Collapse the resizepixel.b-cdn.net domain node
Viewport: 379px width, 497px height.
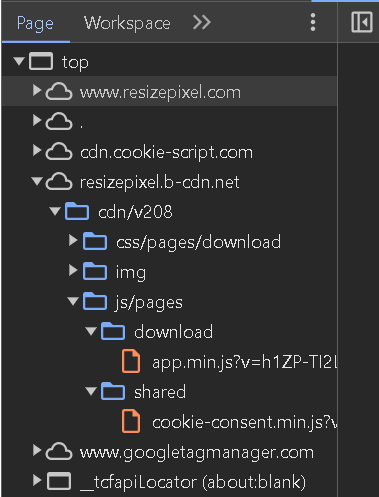pyautogui.click(x=37, y=182)
